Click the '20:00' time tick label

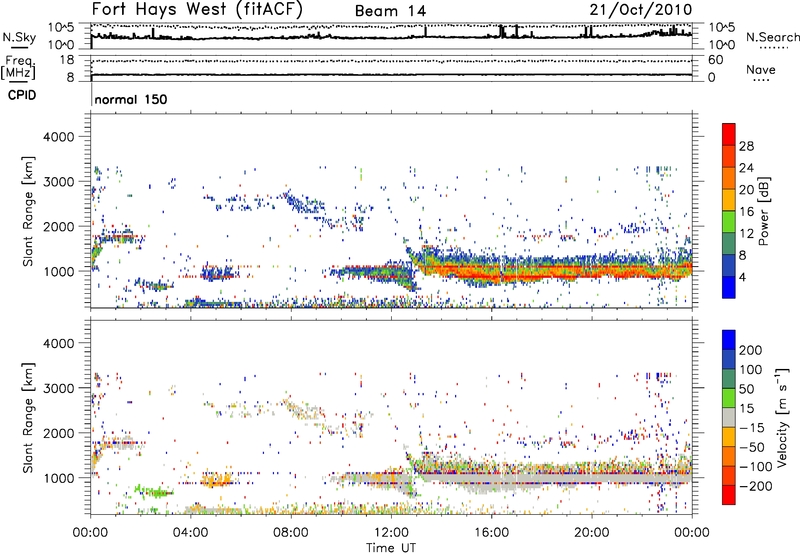tap(592, 533)
